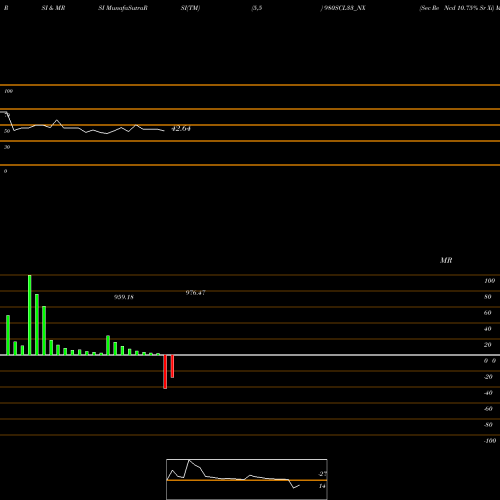
Task: Click the 50 label on the RSI axis
Action: pyautogui.click(x=7, y=131)
